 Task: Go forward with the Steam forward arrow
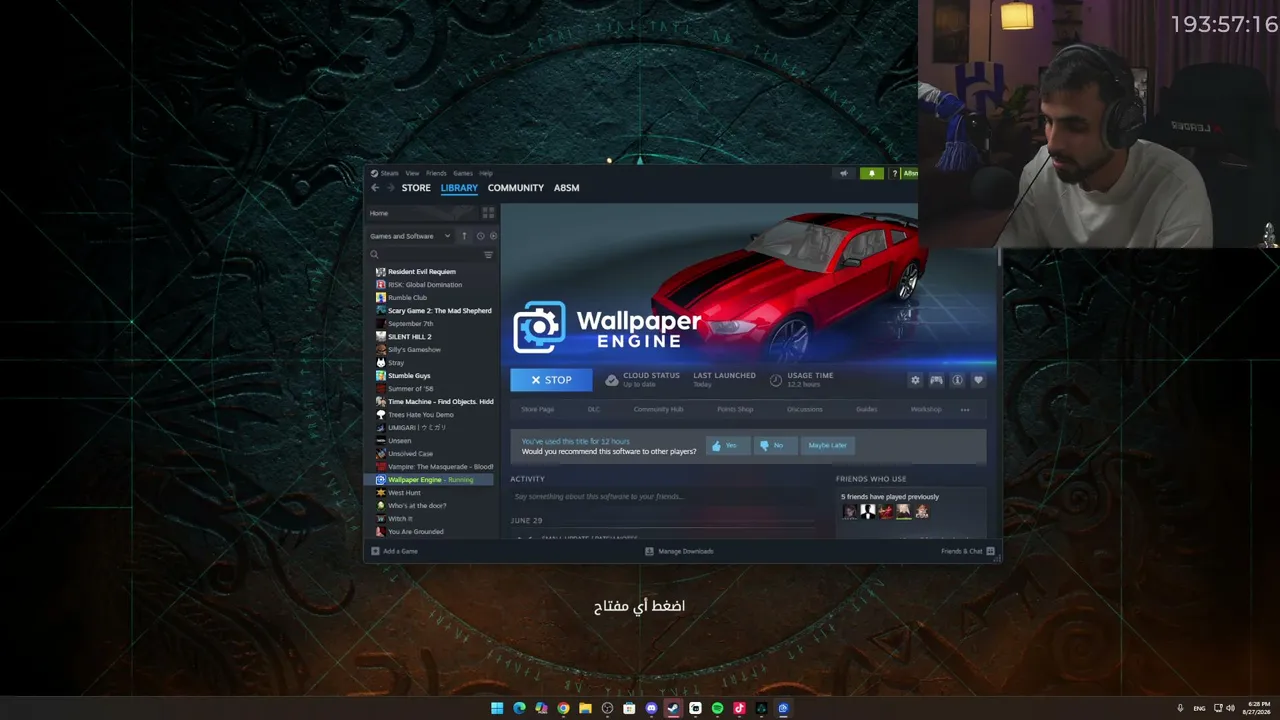[389, 188]
